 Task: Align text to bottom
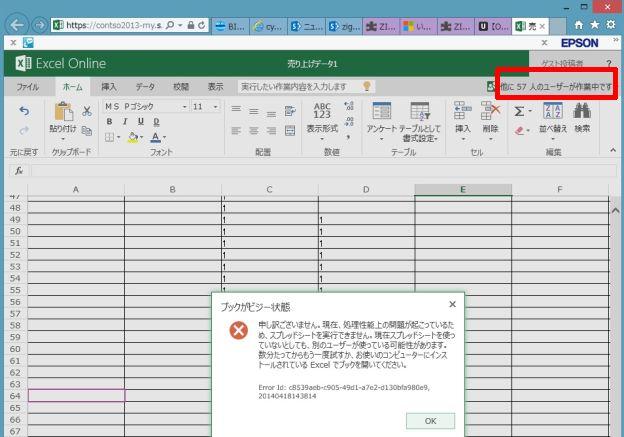pos(271,114)
